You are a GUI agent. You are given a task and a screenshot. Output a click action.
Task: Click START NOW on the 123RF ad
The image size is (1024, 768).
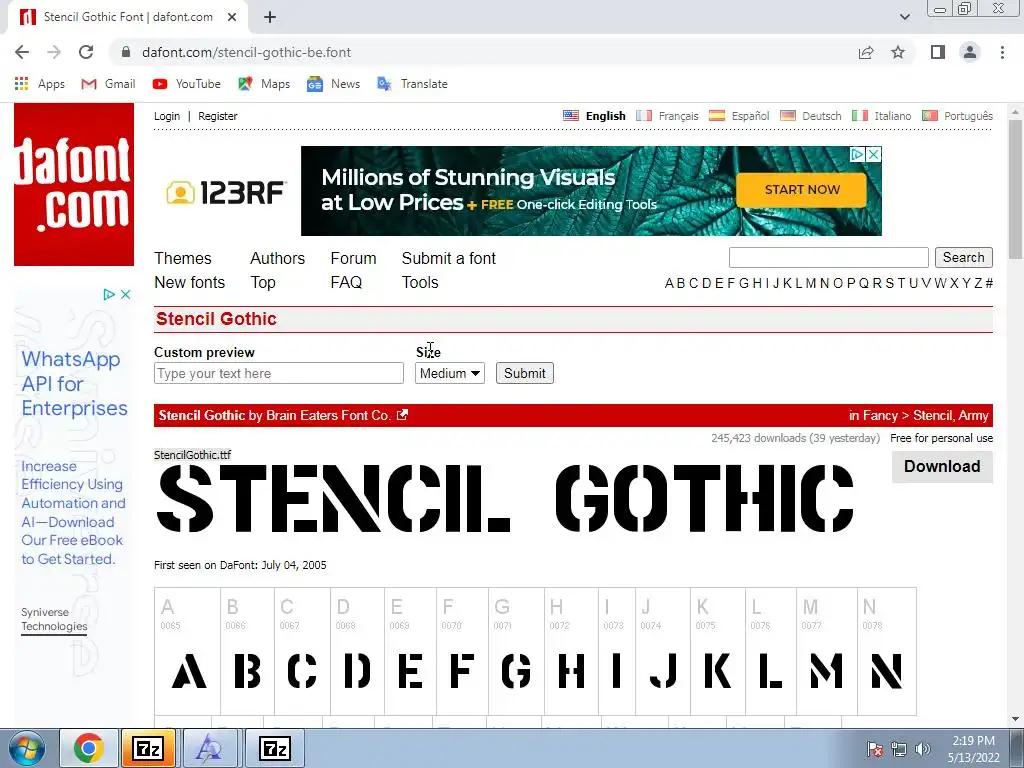802,189
